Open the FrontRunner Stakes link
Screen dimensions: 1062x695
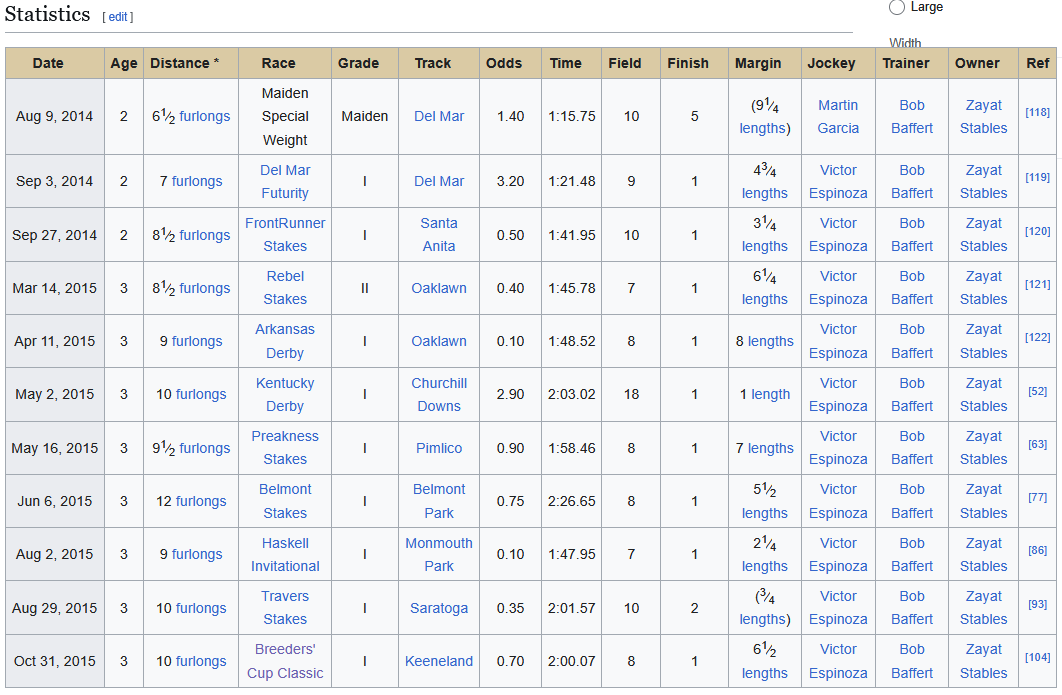[x=285, y=234]
